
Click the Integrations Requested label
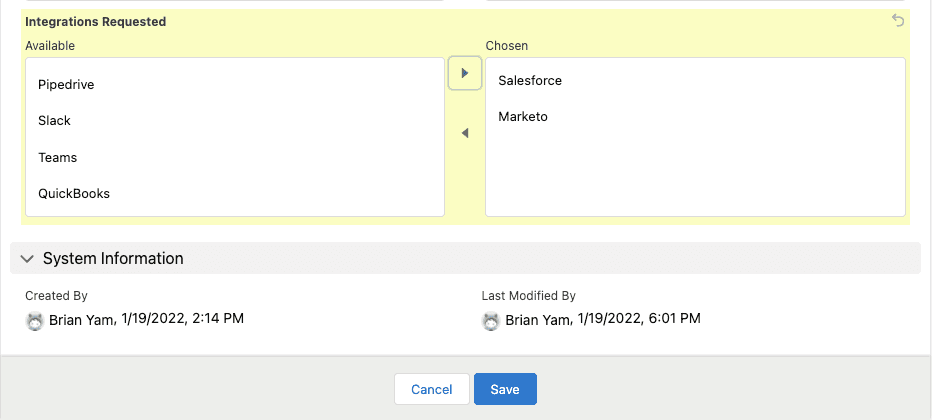(x=96, y=21)
